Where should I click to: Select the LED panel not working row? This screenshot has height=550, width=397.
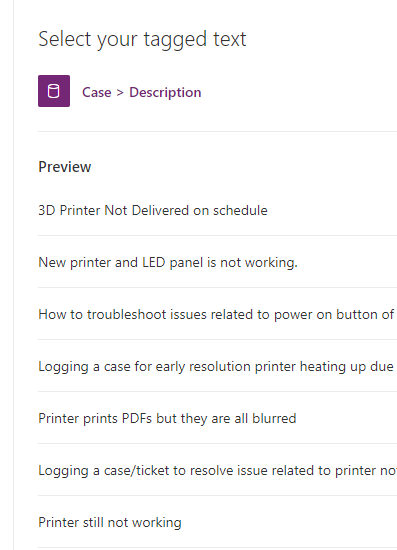pyautogui.click(x=217, y=262)
